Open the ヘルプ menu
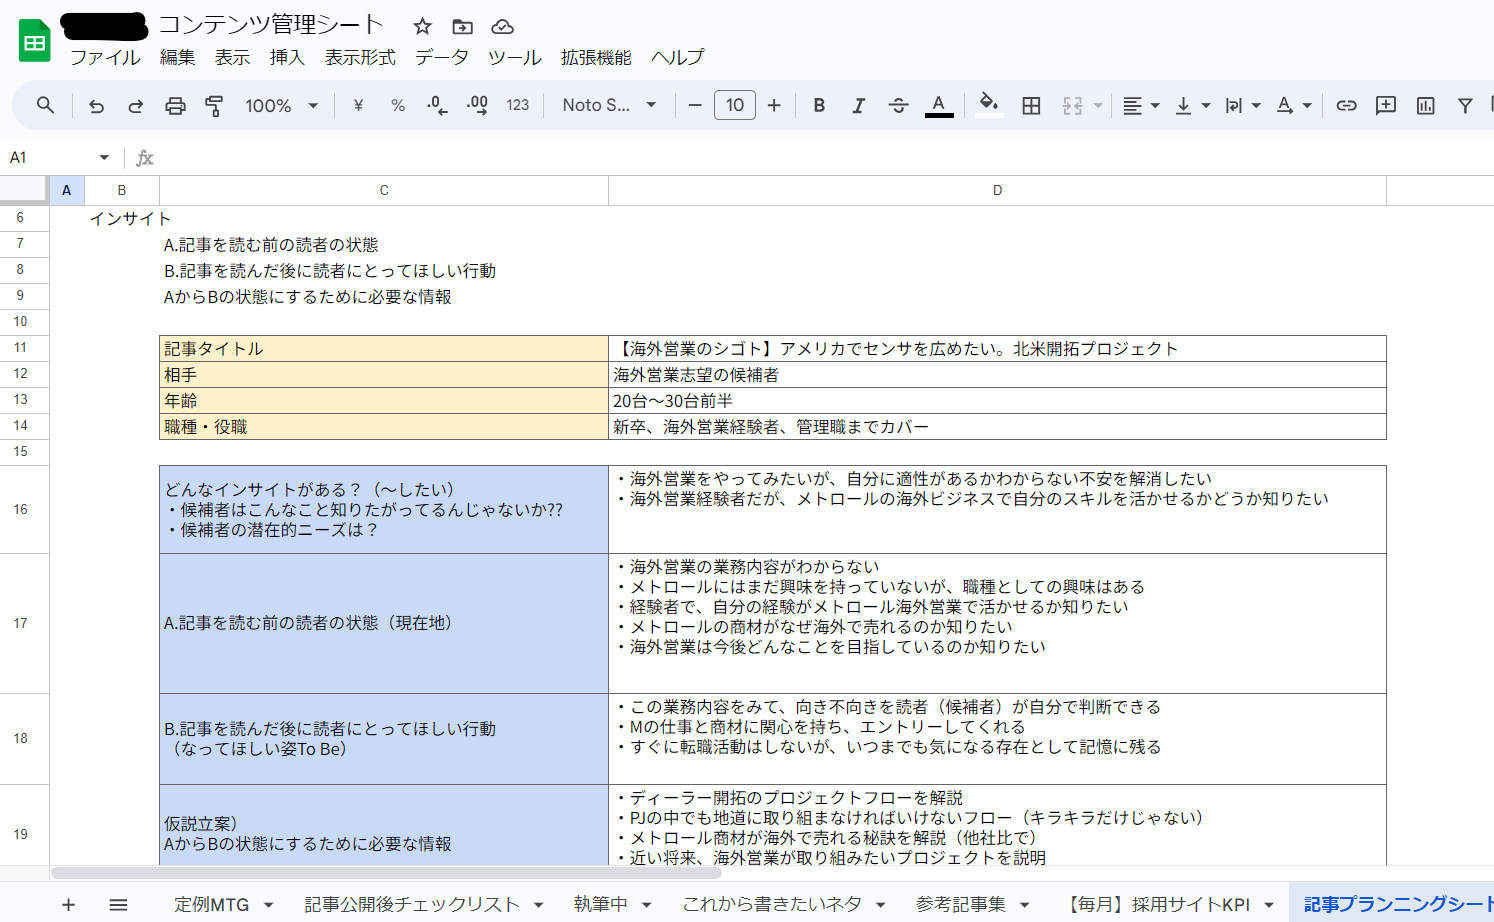 pyautogui.click(x=678, y=57)
